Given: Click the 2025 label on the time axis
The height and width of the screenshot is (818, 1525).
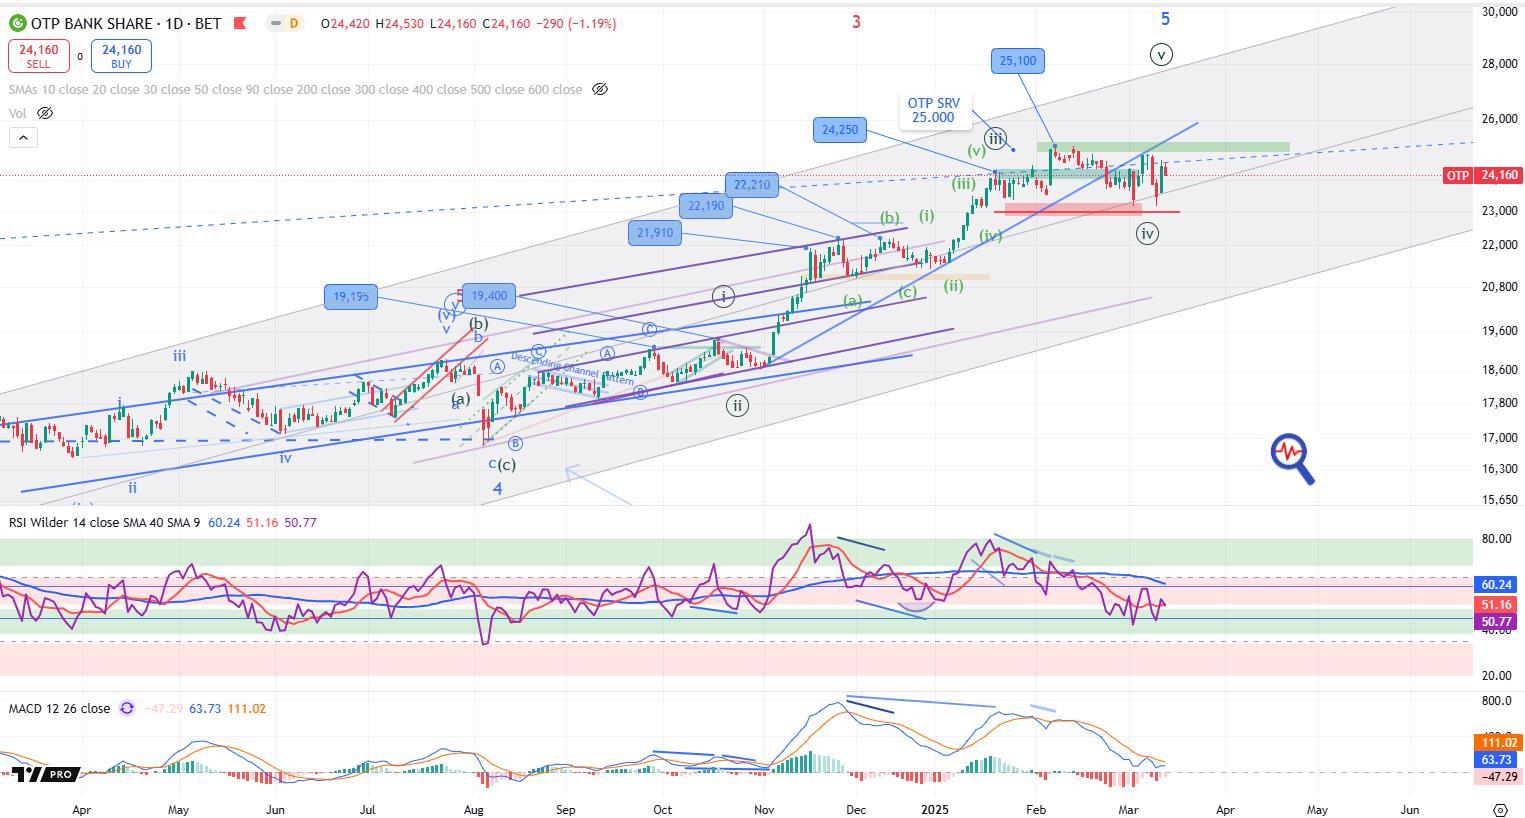Looking at the screenshot, I should pyautogui.click(x=934, y=809).
